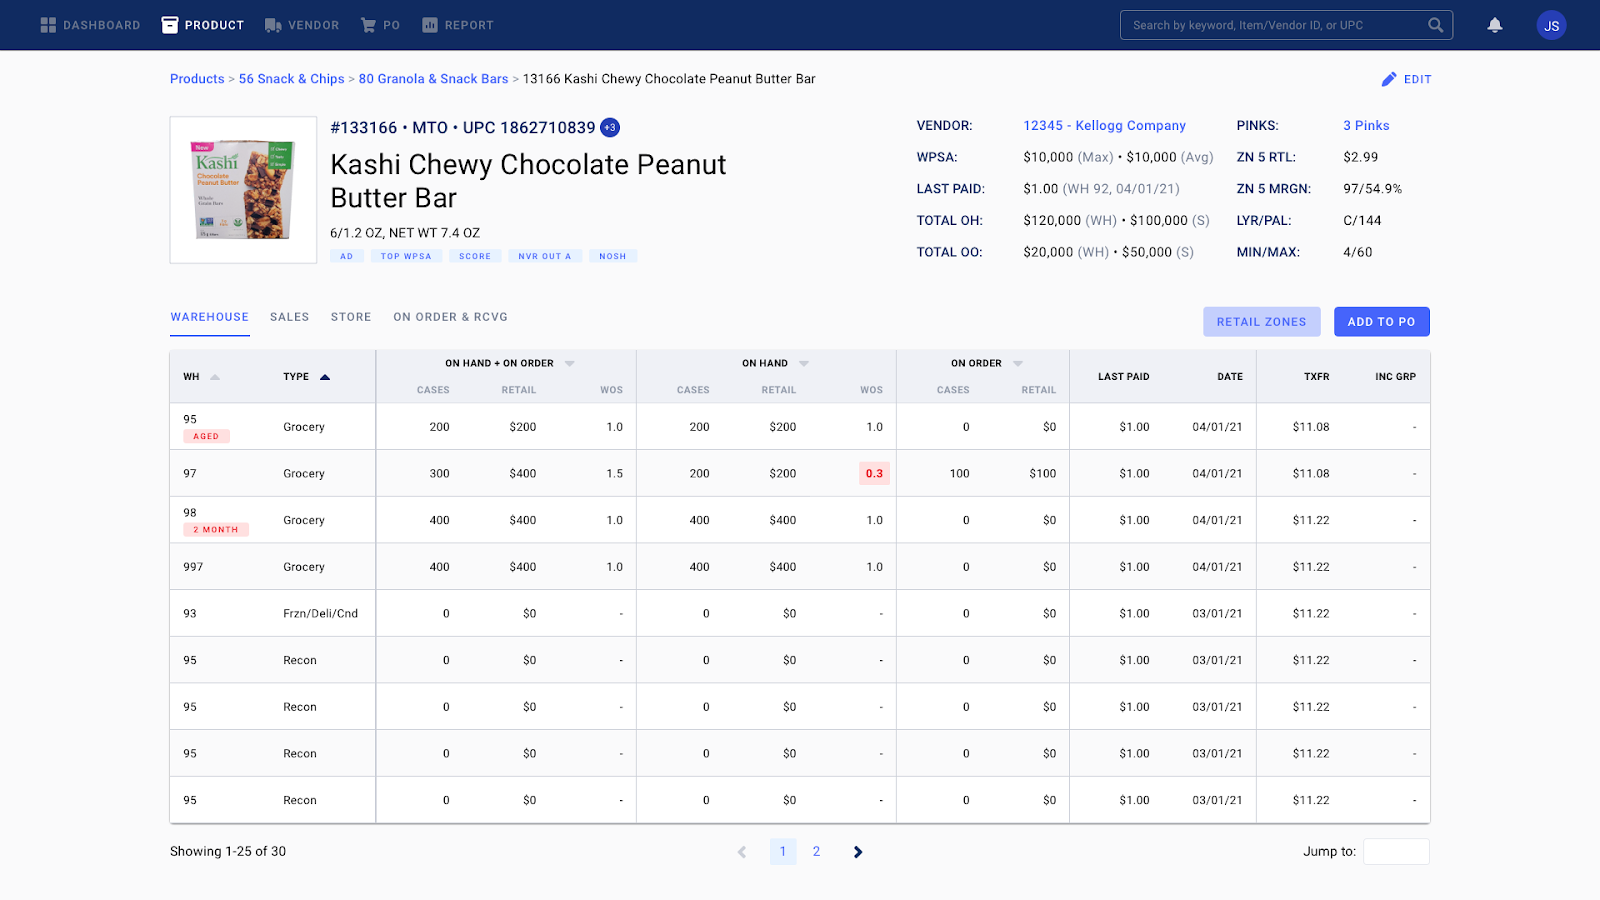Open 80 Granola & Snack Bars breadcrumb
Viewport: 1600px width, 900px height.
tap(433, 79)
